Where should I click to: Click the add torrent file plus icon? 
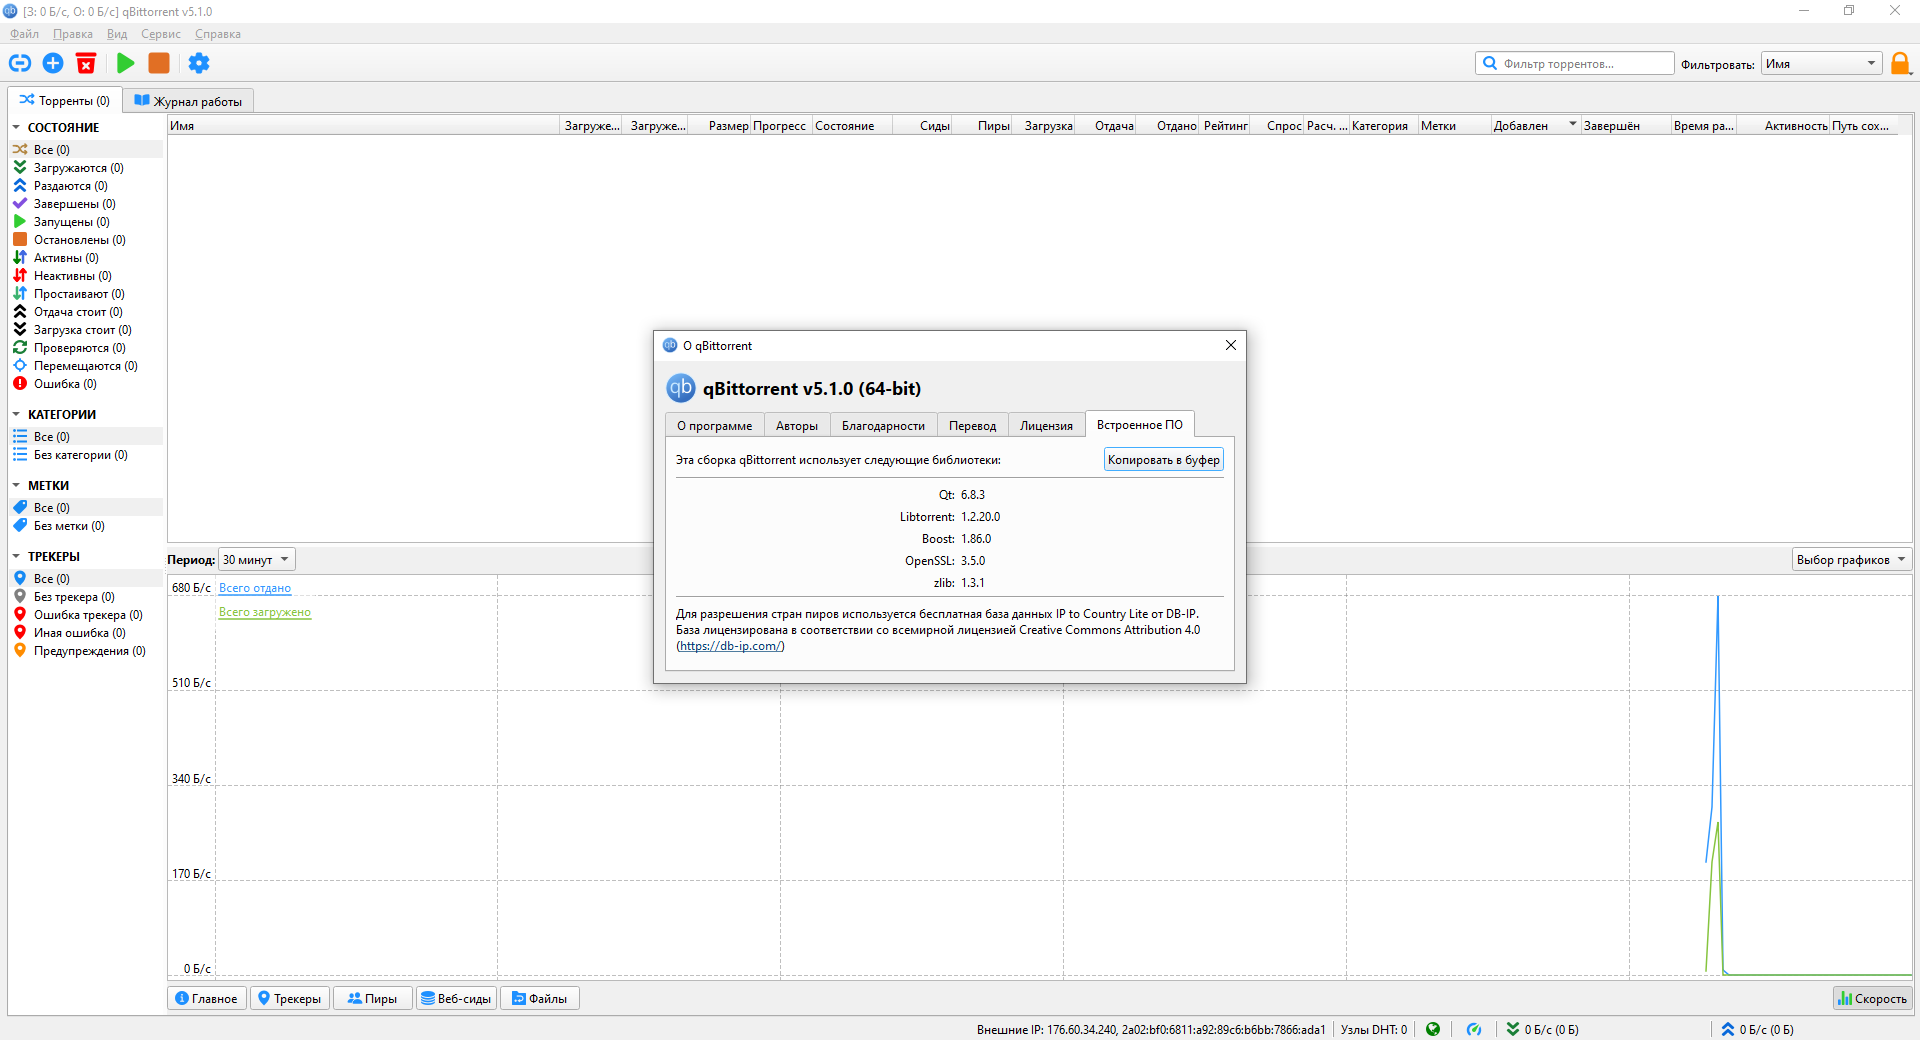[53, 63]
